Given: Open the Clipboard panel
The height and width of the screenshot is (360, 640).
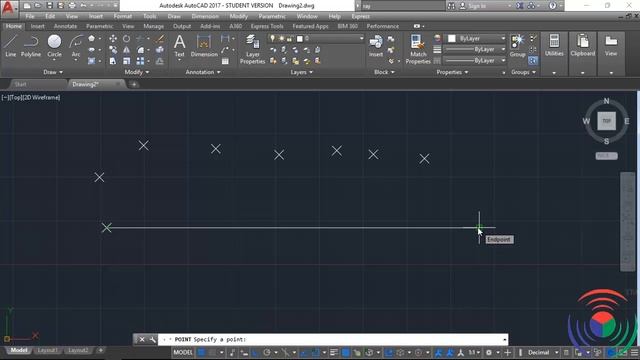Looking at the screenshot, I should coord(582,45).
